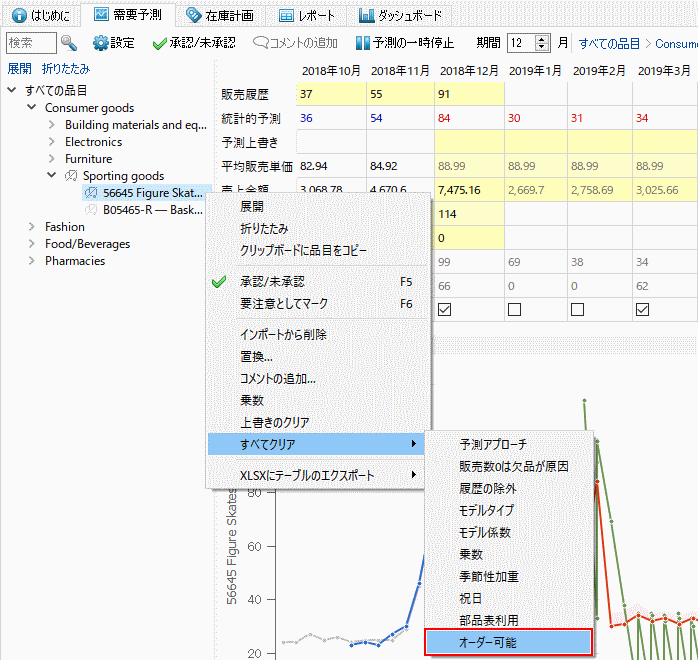This screenshot has height=660, width=698.
Task: Click the add comment speech bubble icon
Action: point(261,43)
